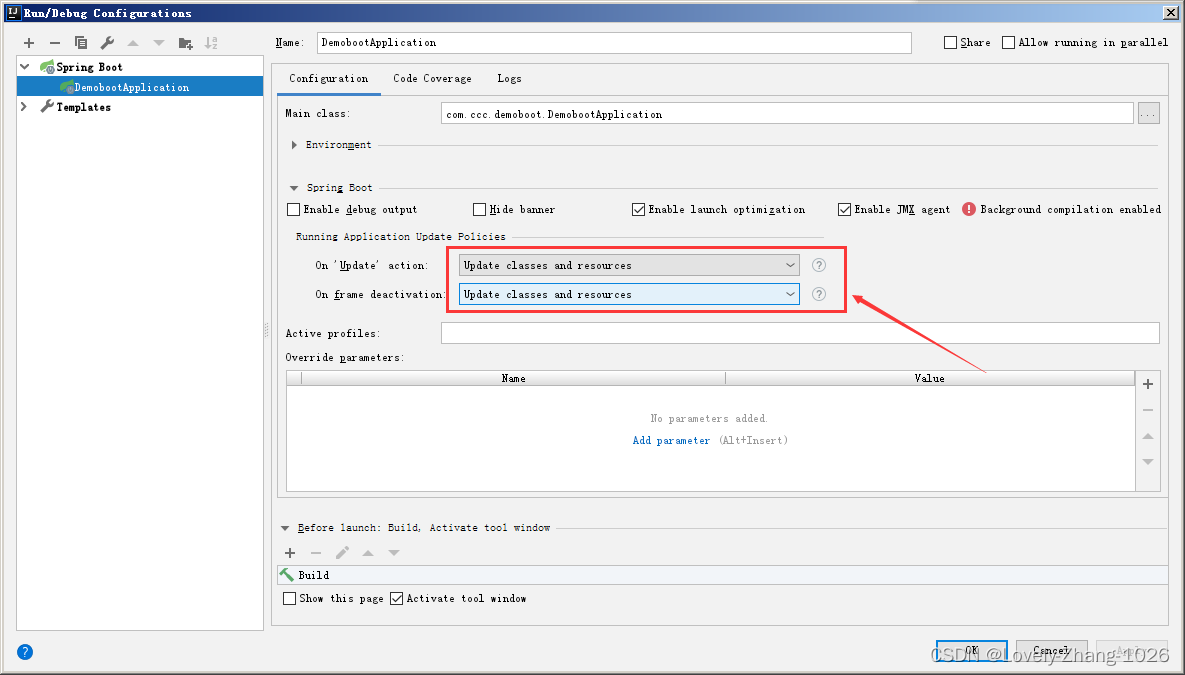The height and width of the screenshot is (675, 1185).
Task: Disable Enable launch optimization
Action: (x=639, y=209)
